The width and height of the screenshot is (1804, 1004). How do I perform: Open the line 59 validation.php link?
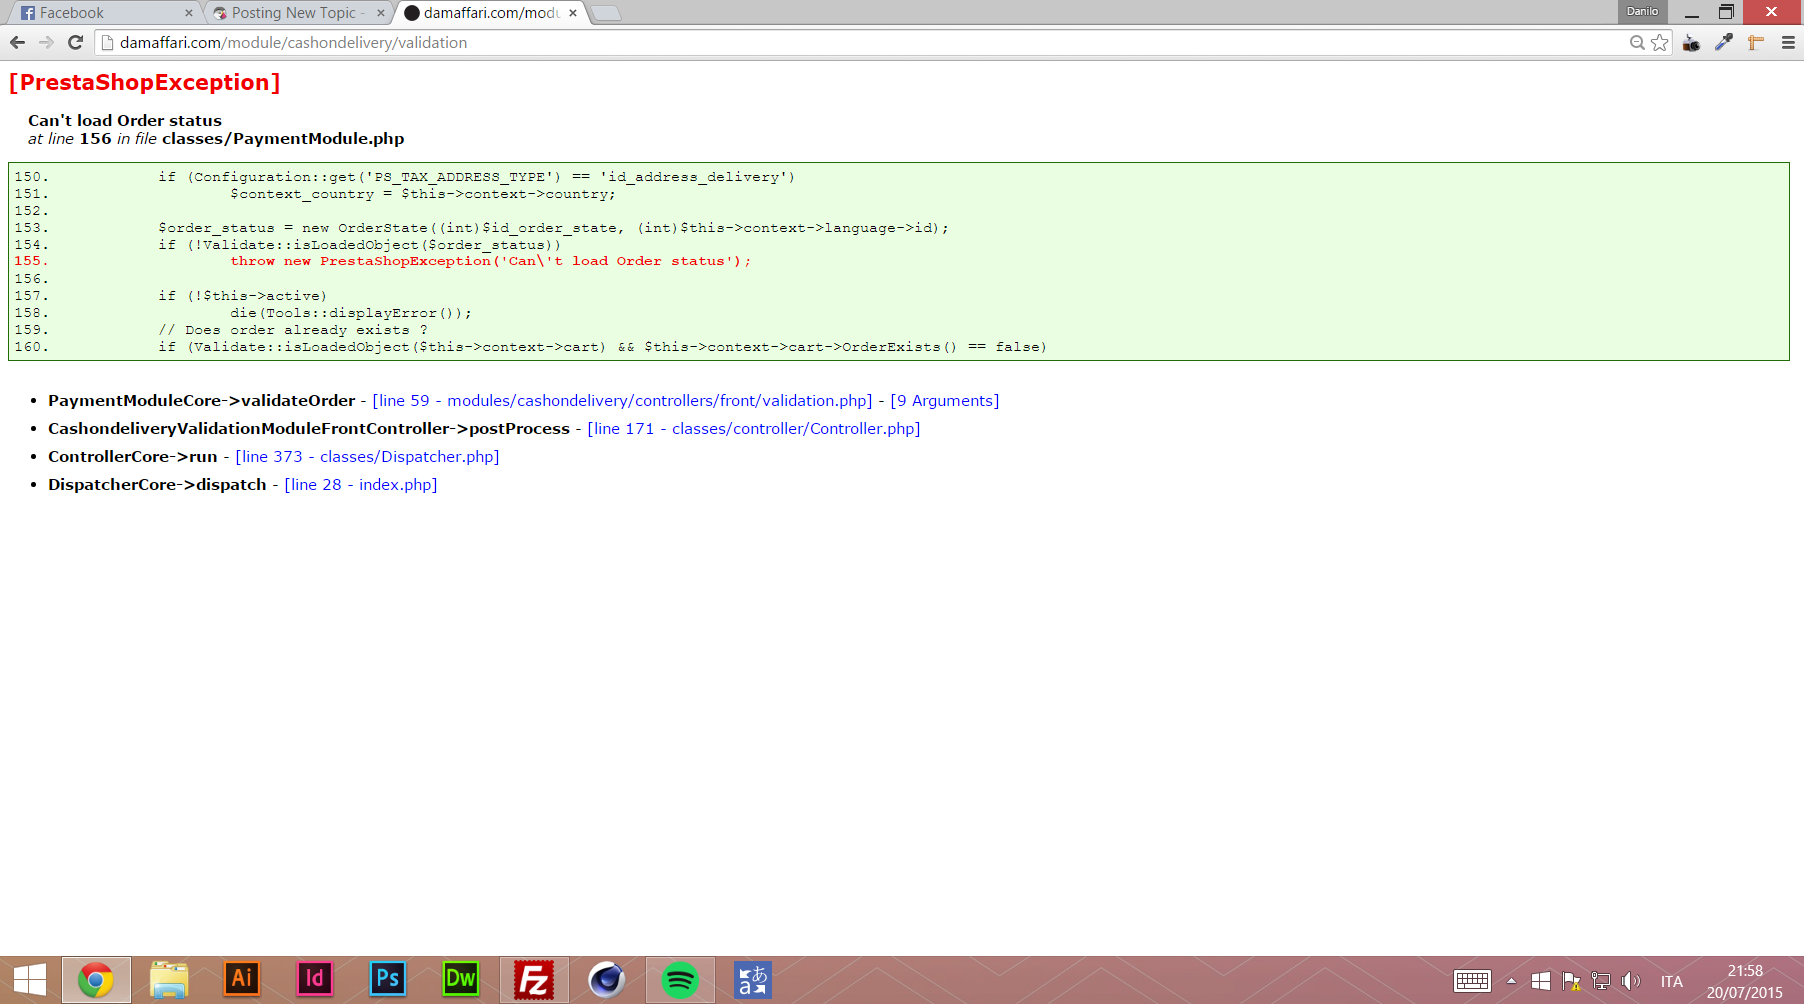(622, 401)
